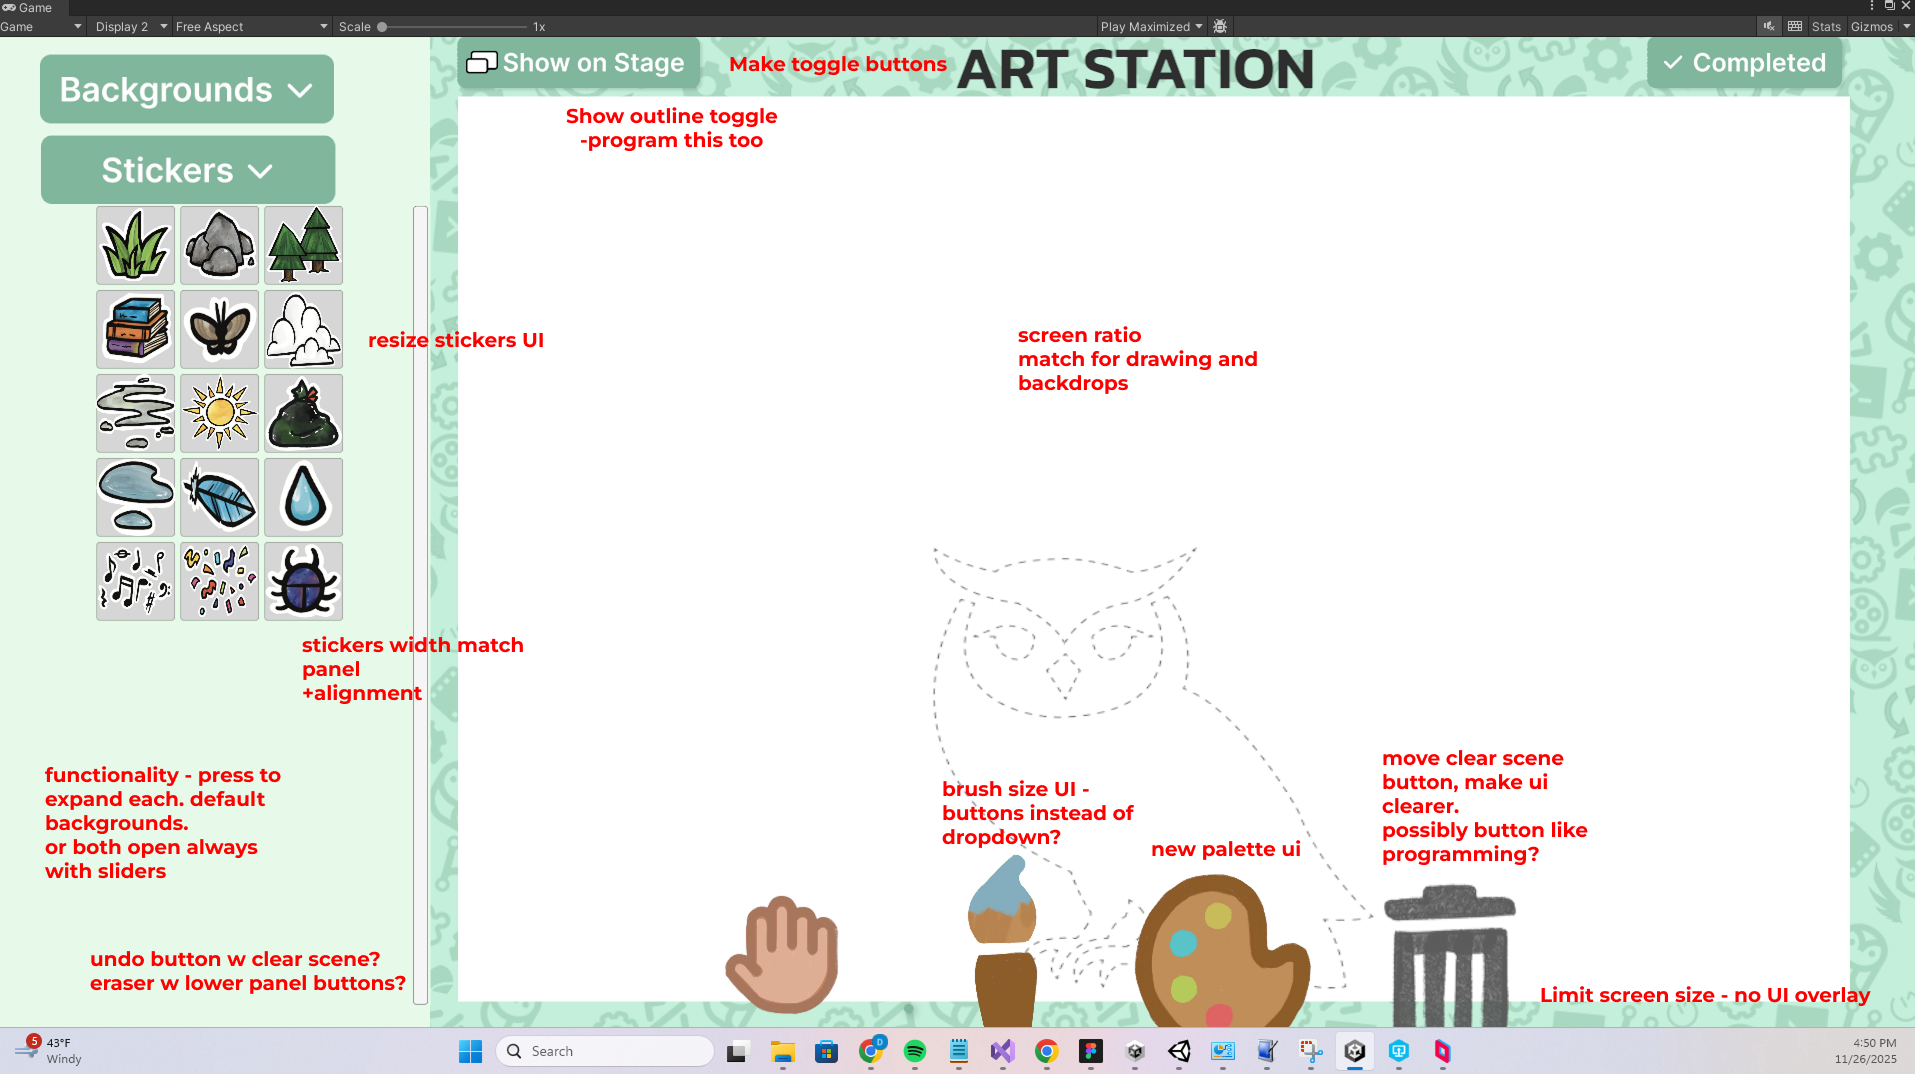The image size is (1915, 1074).
Task: Click the stickers panel vertical scrollbar
Action: click(x=420, y=605)
